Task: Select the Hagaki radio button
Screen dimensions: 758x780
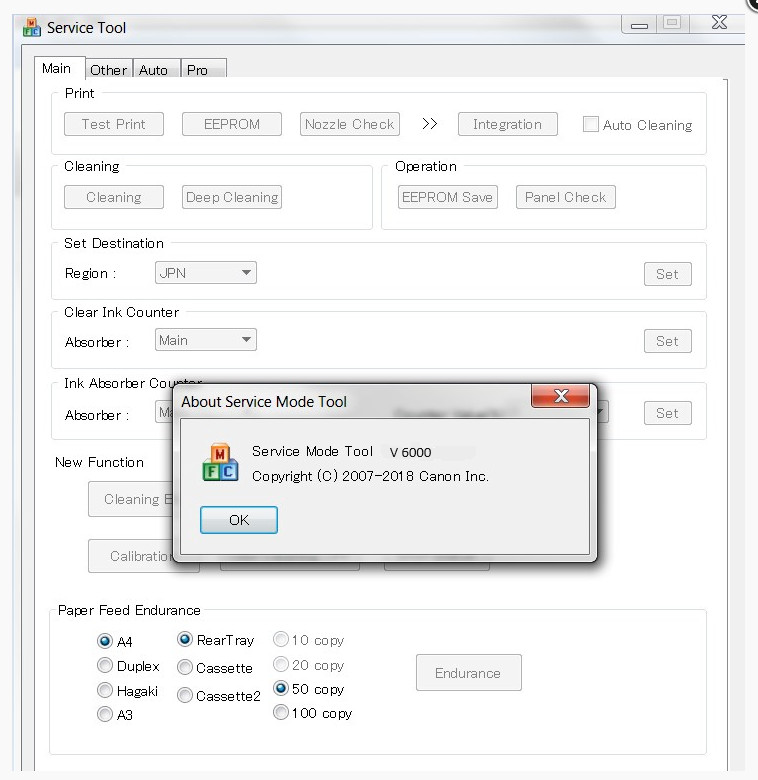Action: (104, 690)
